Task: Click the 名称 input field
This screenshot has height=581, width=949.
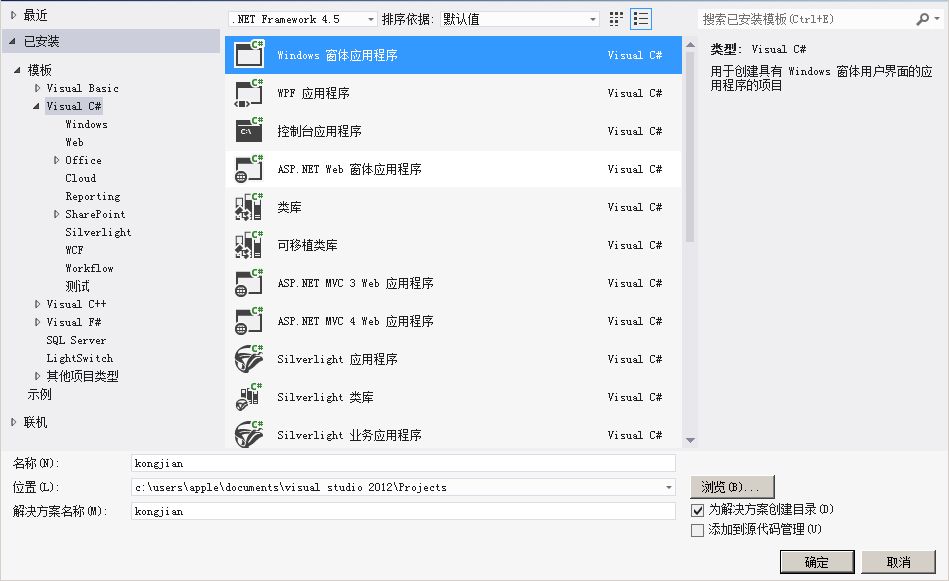Action: click(403, 463)
